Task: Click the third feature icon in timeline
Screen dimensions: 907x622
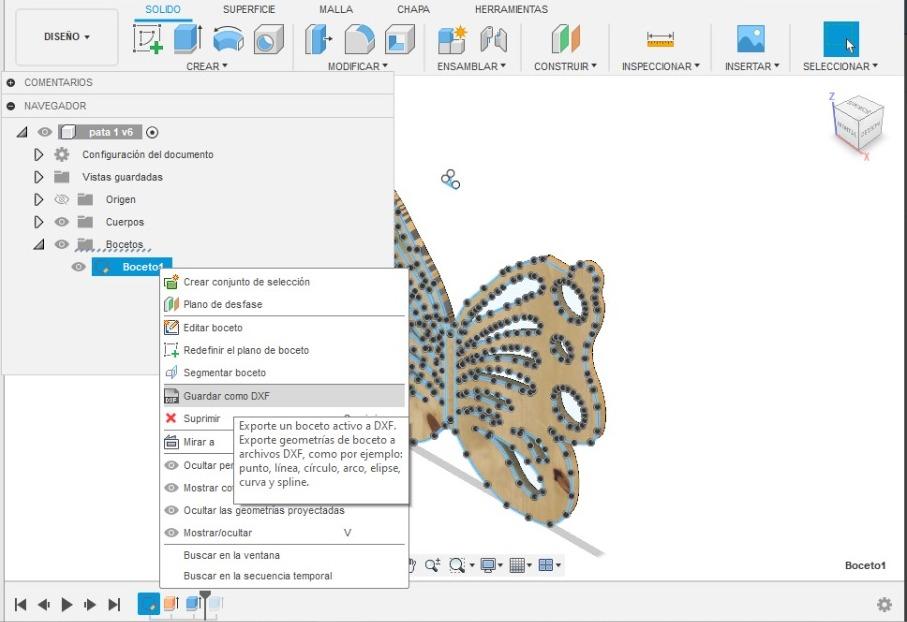Action: [193, 604]
